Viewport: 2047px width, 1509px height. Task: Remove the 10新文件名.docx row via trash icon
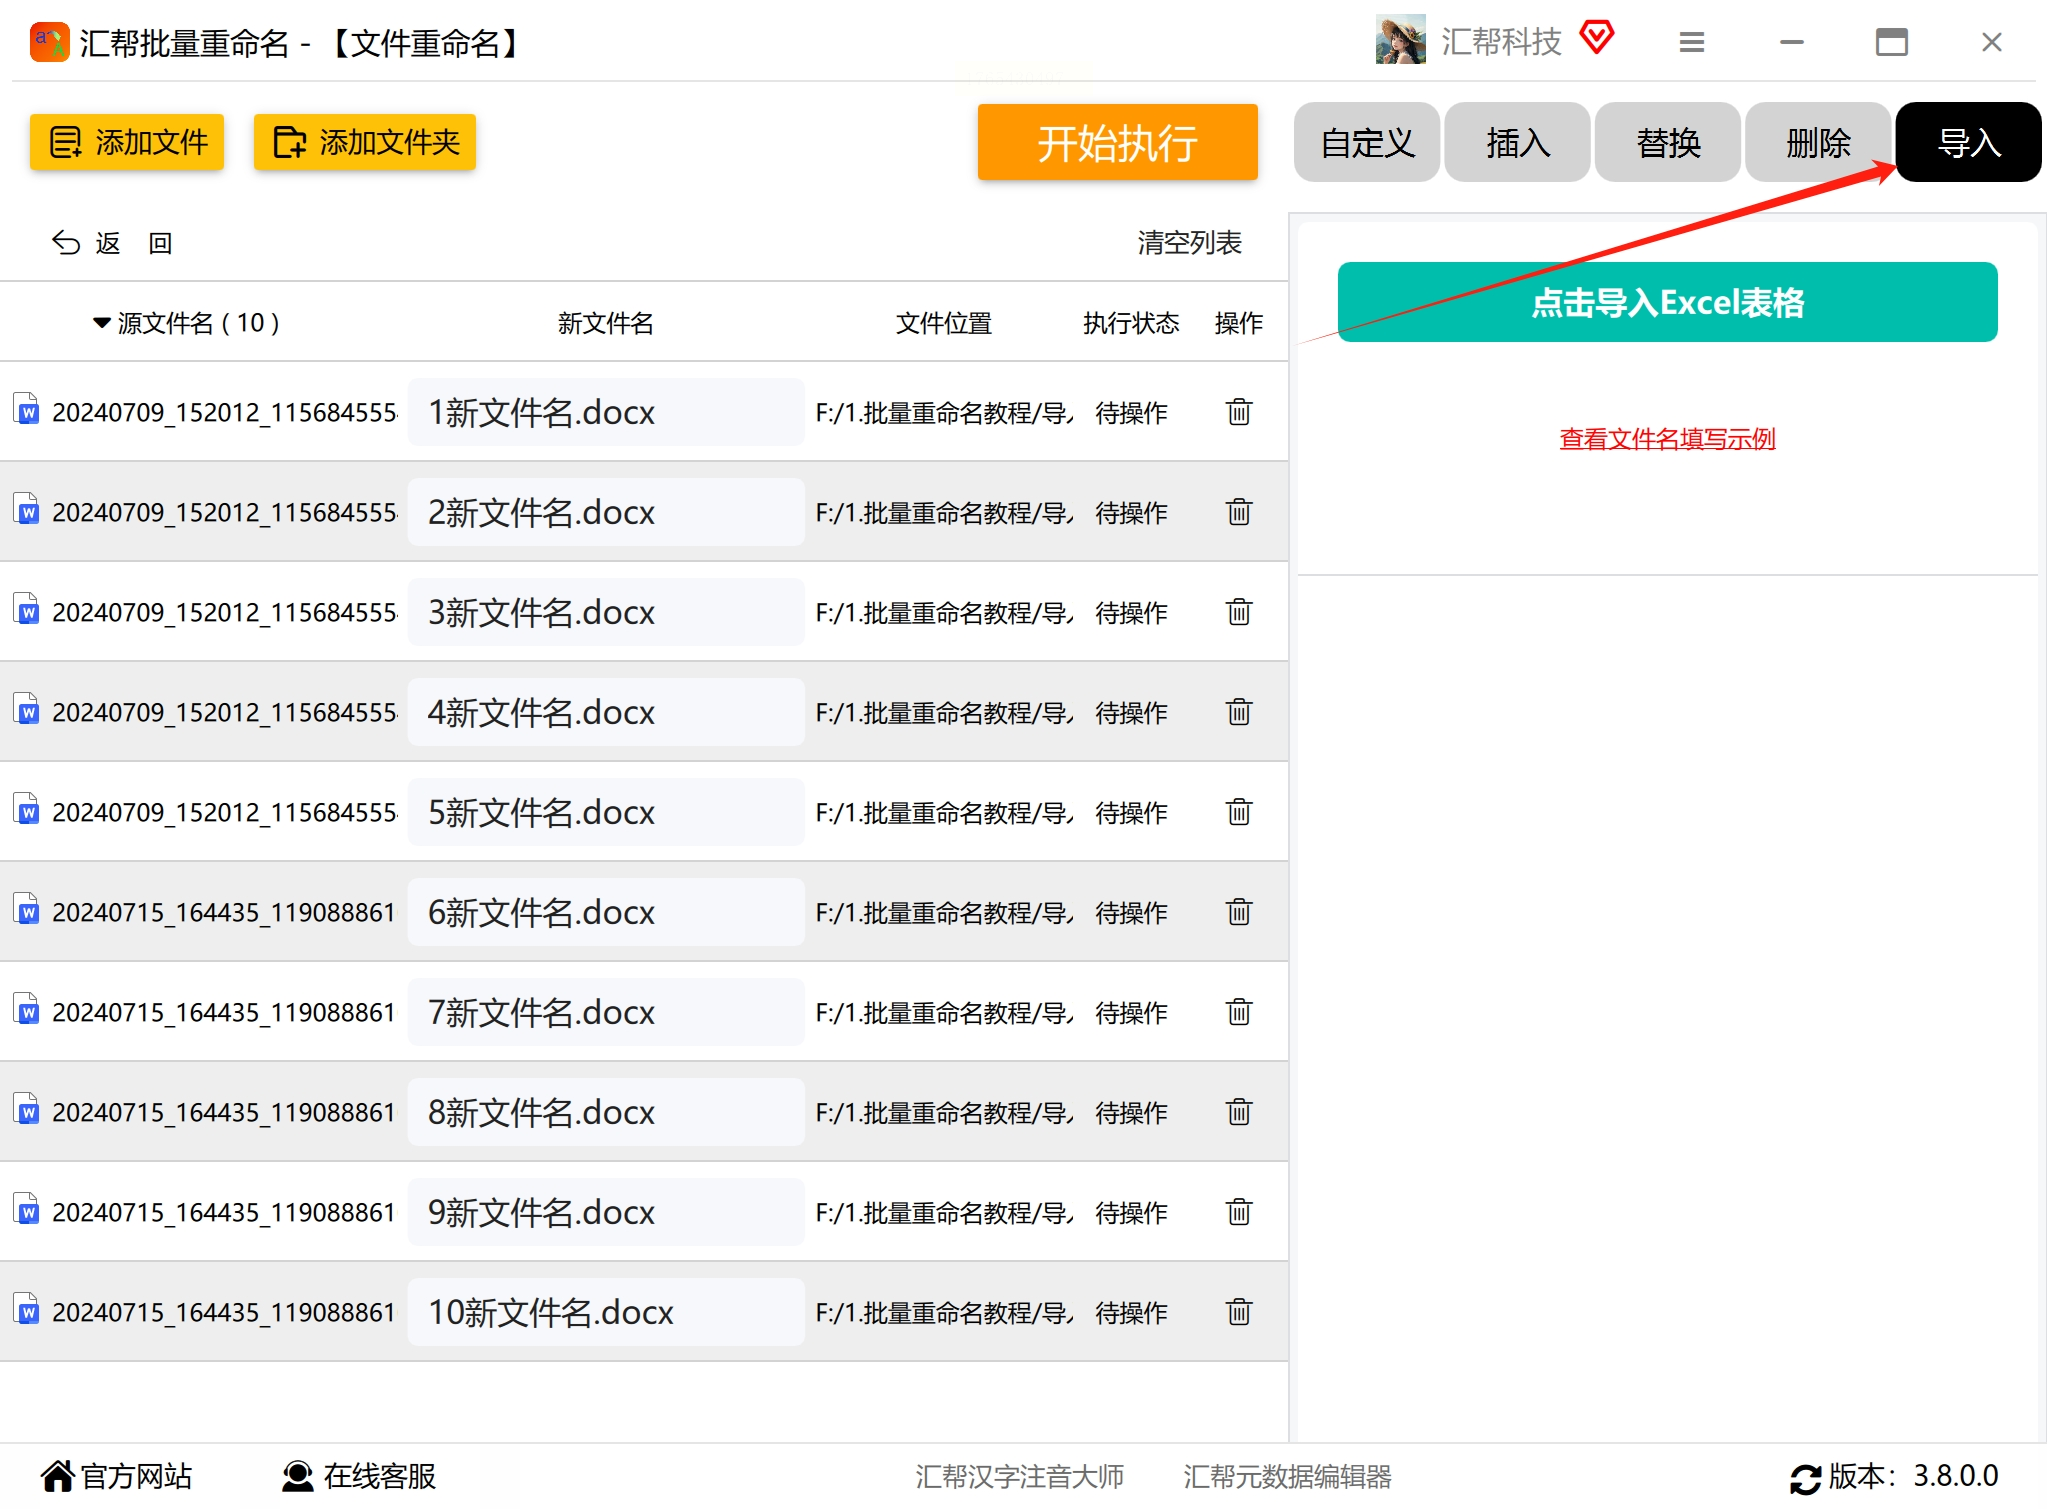click(1238, 1312)
